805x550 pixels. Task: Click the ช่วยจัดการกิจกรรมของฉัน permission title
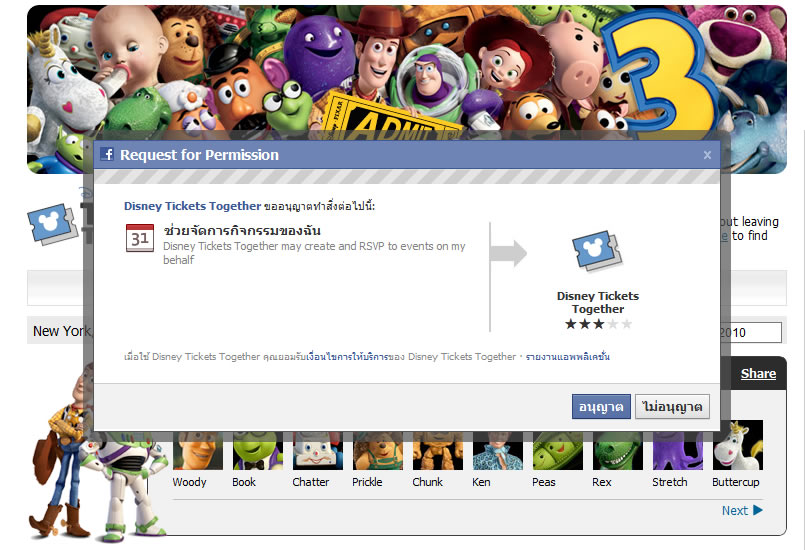(x=242, y=230)
